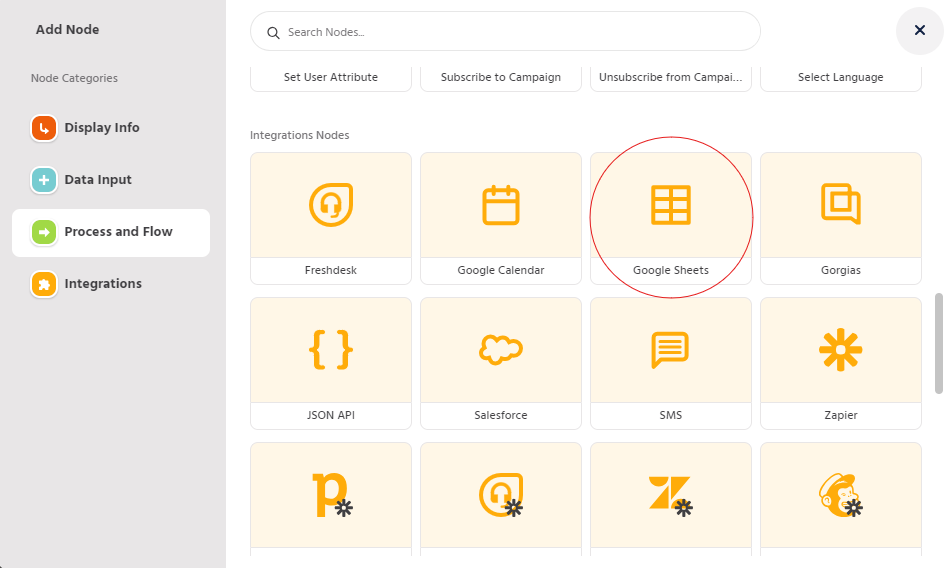Select the Process and Flow category
947x568 pixels.
[x=117, y=232]
